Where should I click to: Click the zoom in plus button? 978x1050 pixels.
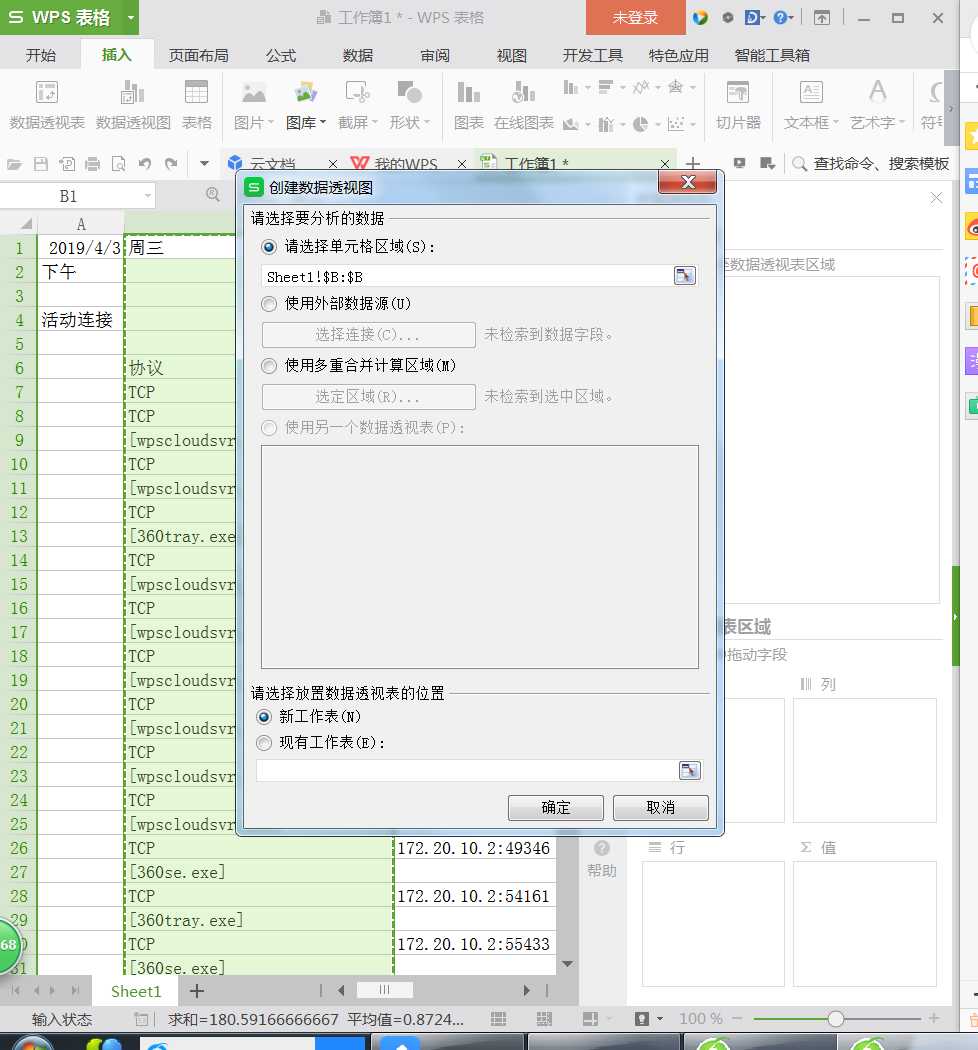tap(934, 1019)
